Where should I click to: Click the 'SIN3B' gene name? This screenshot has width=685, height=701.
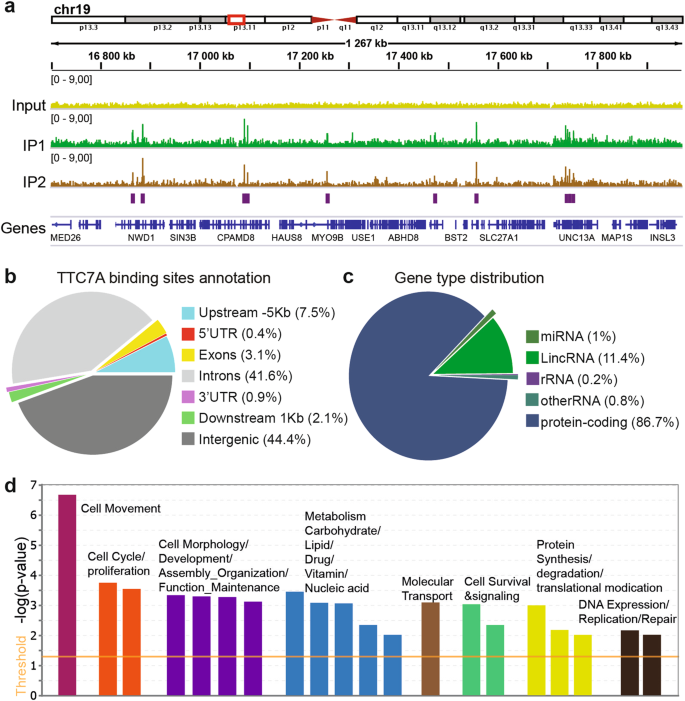pyautogui.click(x=183, y=238)
